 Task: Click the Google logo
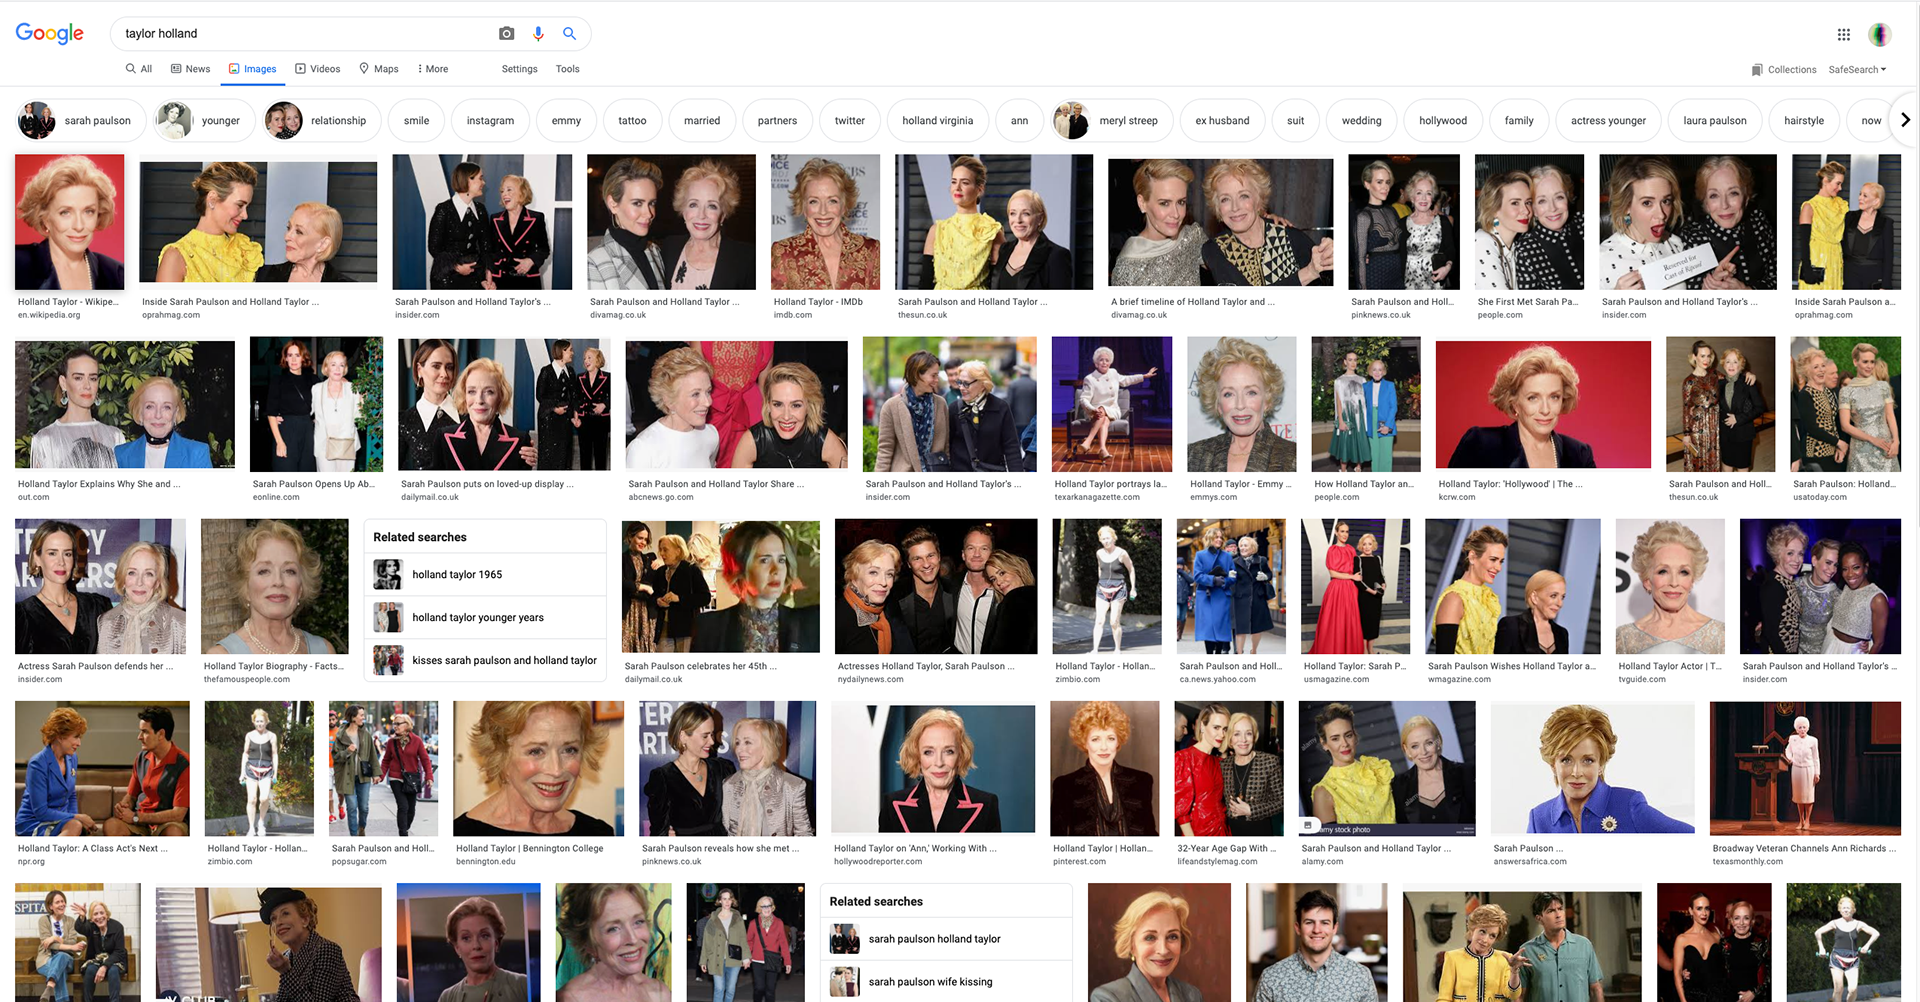click(x=49, y=34)
